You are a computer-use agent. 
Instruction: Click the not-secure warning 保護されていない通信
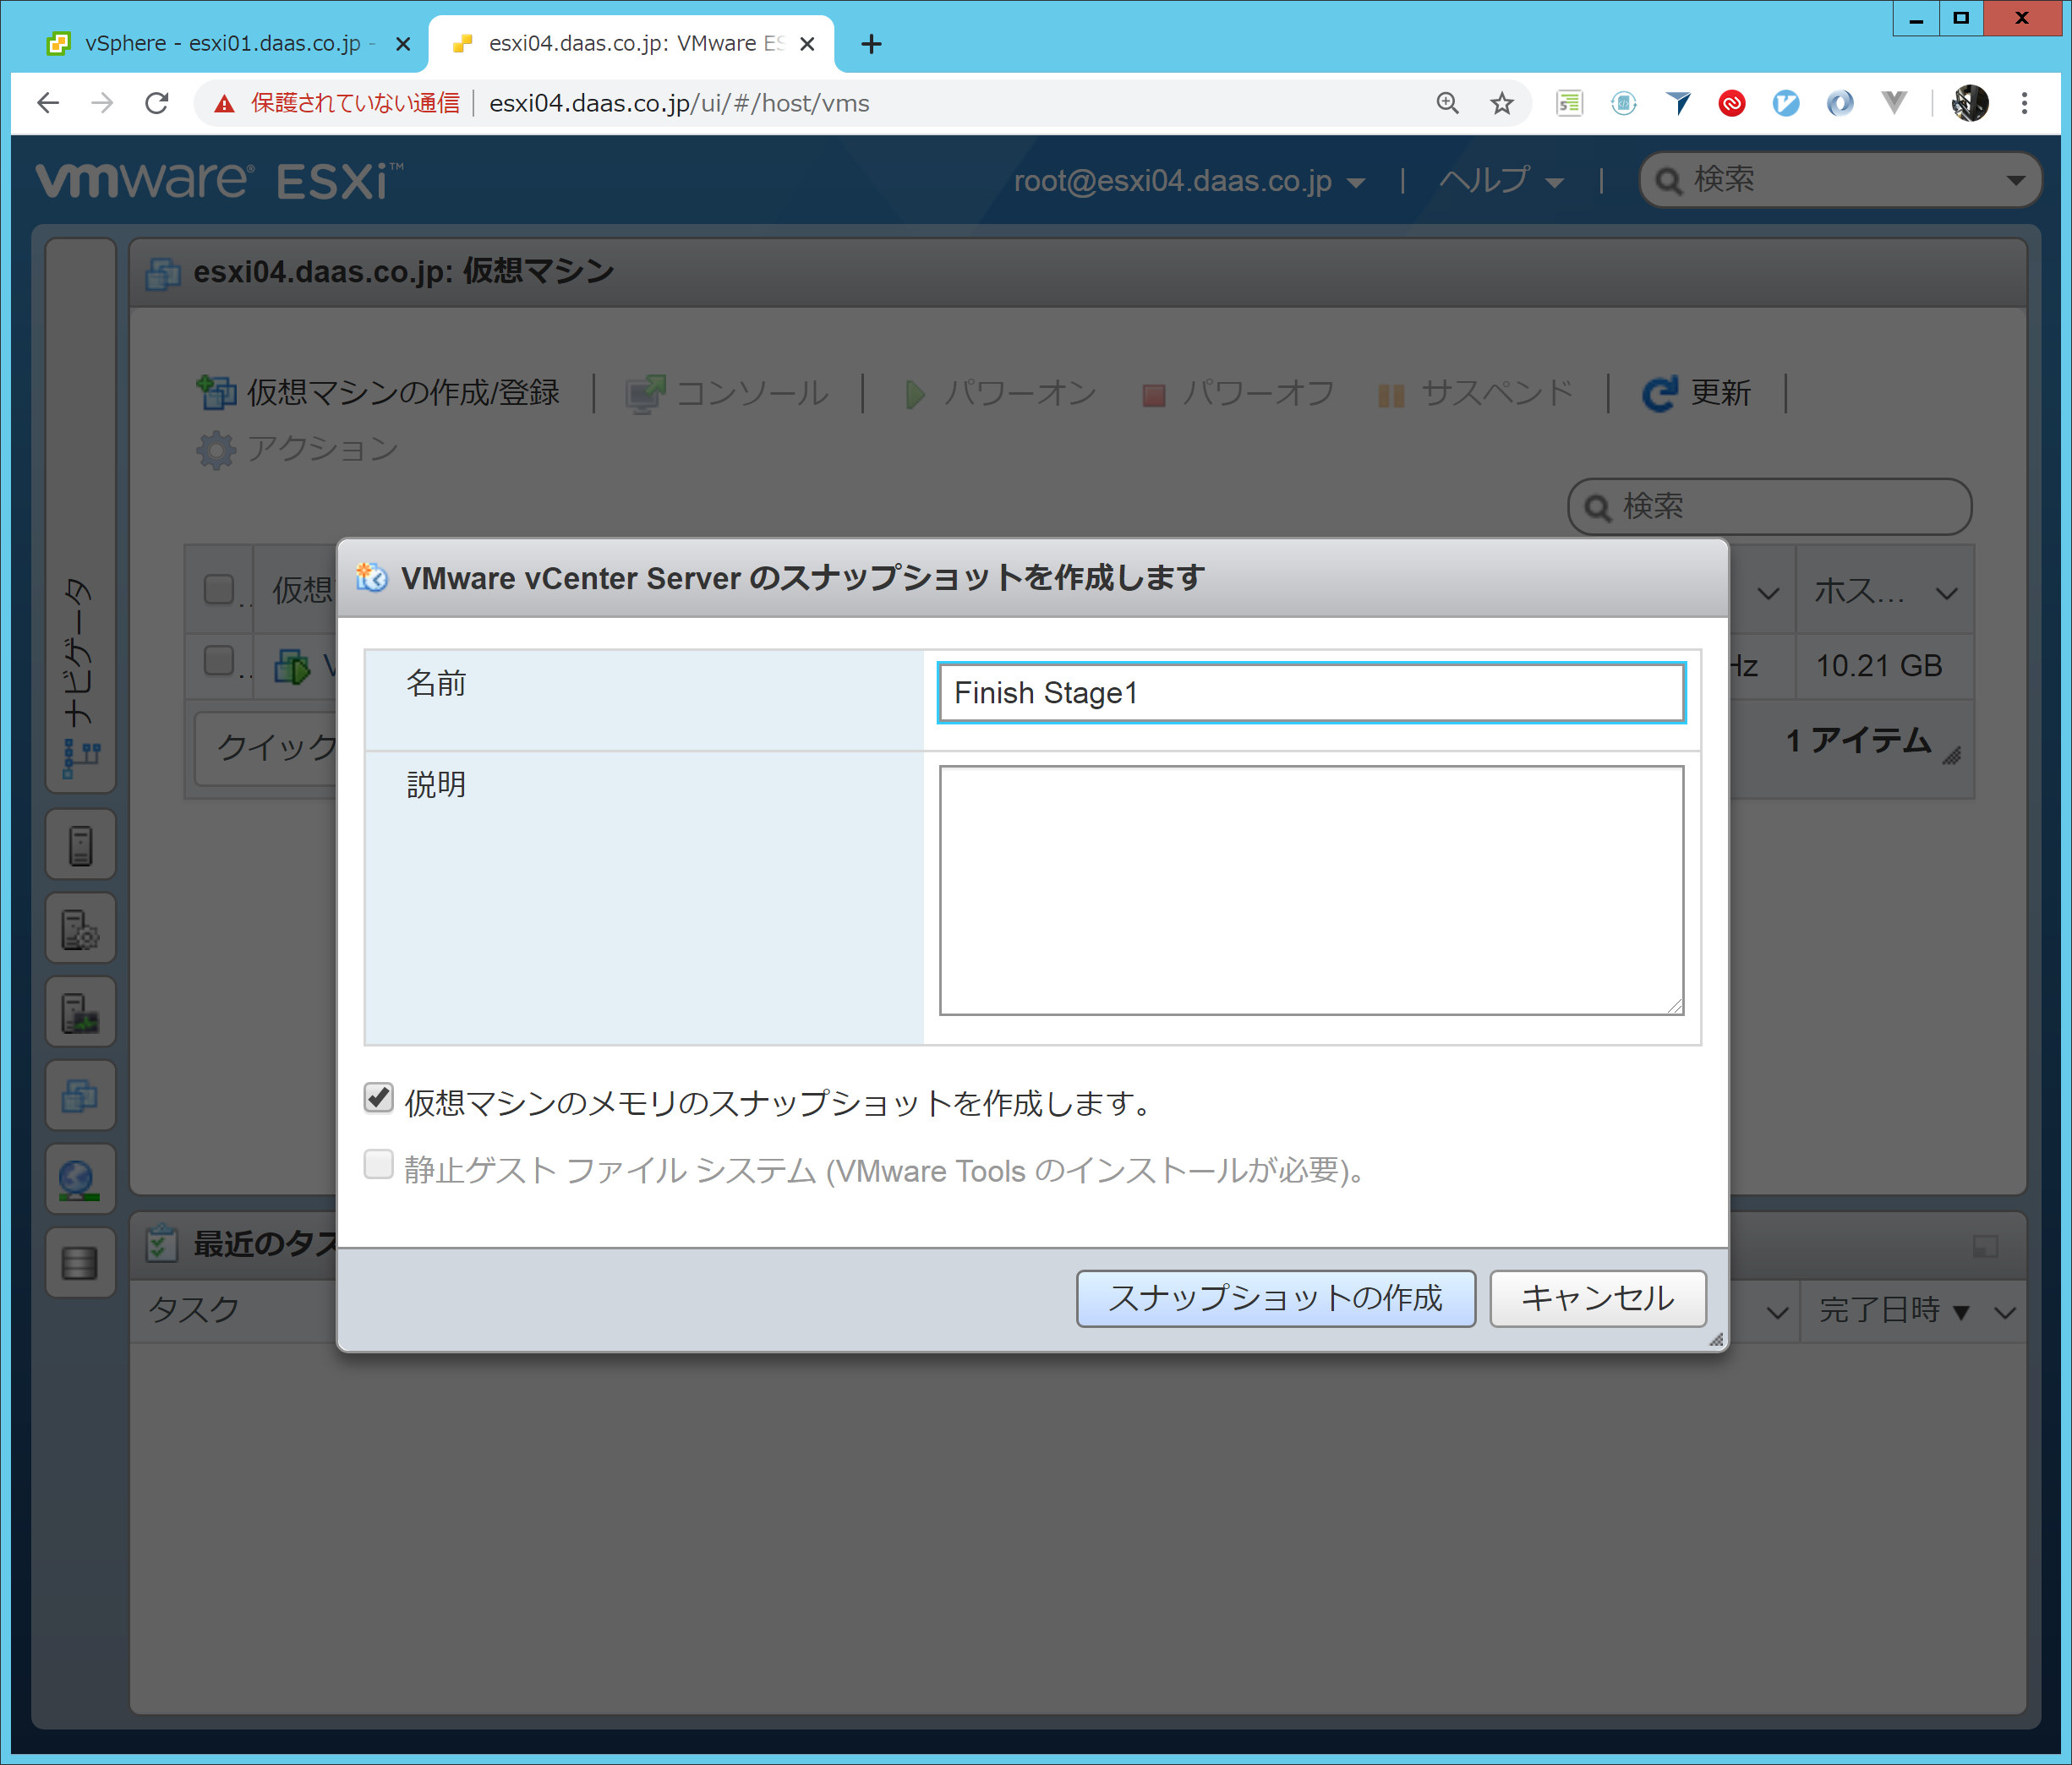(338, 103)
